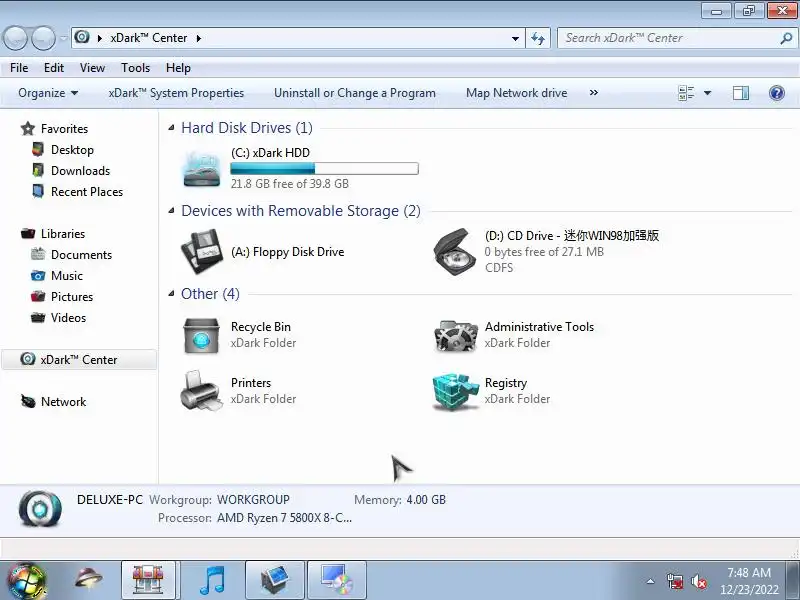Click the Forward navigation button
Screen dimensions: 800x600
pos(43,38)
